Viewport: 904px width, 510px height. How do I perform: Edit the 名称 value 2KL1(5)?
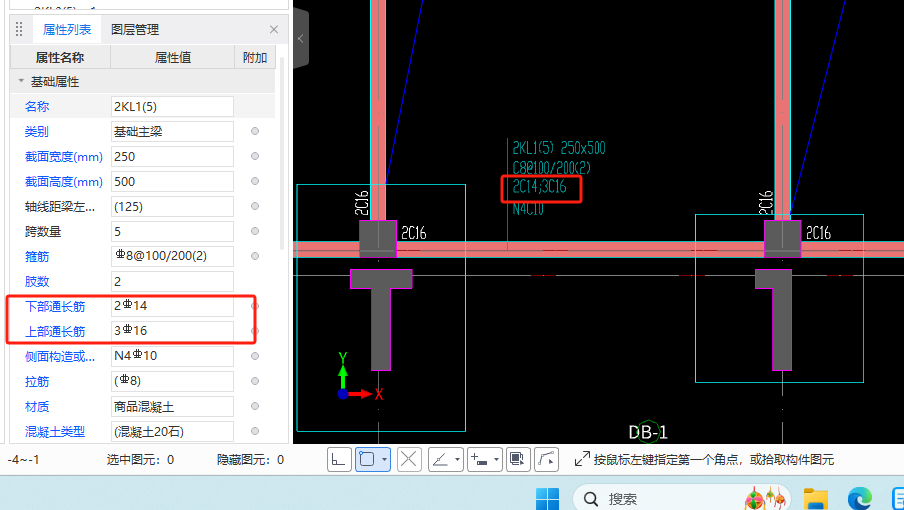point(172,107)
